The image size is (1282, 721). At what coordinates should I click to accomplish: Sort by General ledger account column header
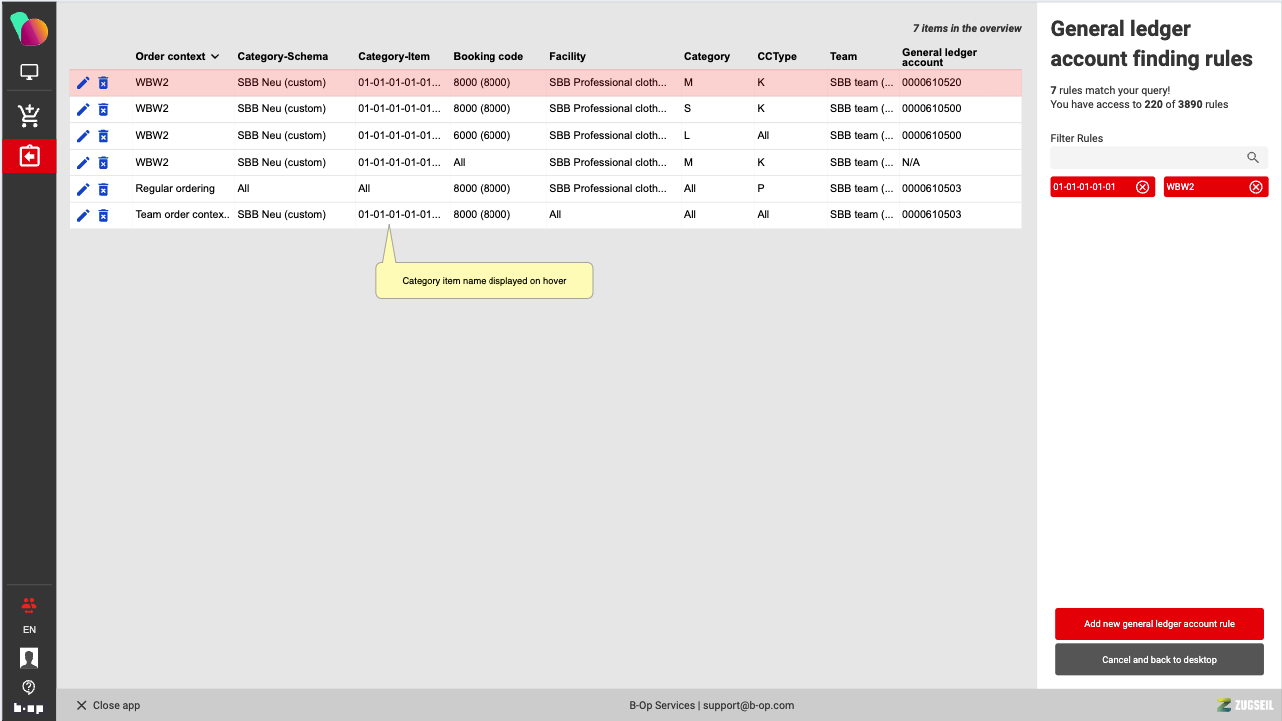pos(939,57)
